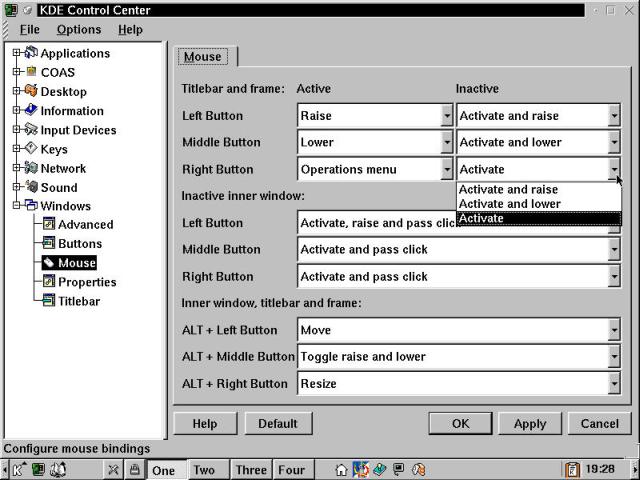Choose "Activate and lower" in the open list

click(x=509, y=204)
